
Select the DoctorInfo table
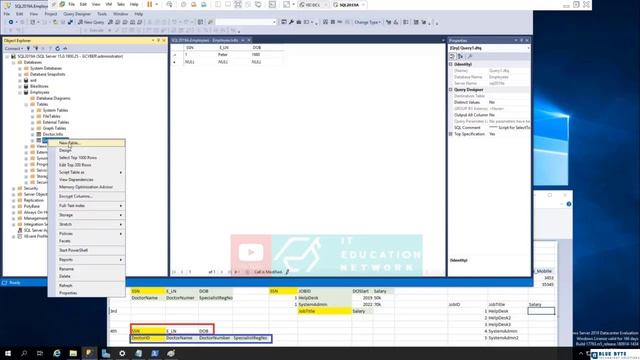[x=53, y=134]
